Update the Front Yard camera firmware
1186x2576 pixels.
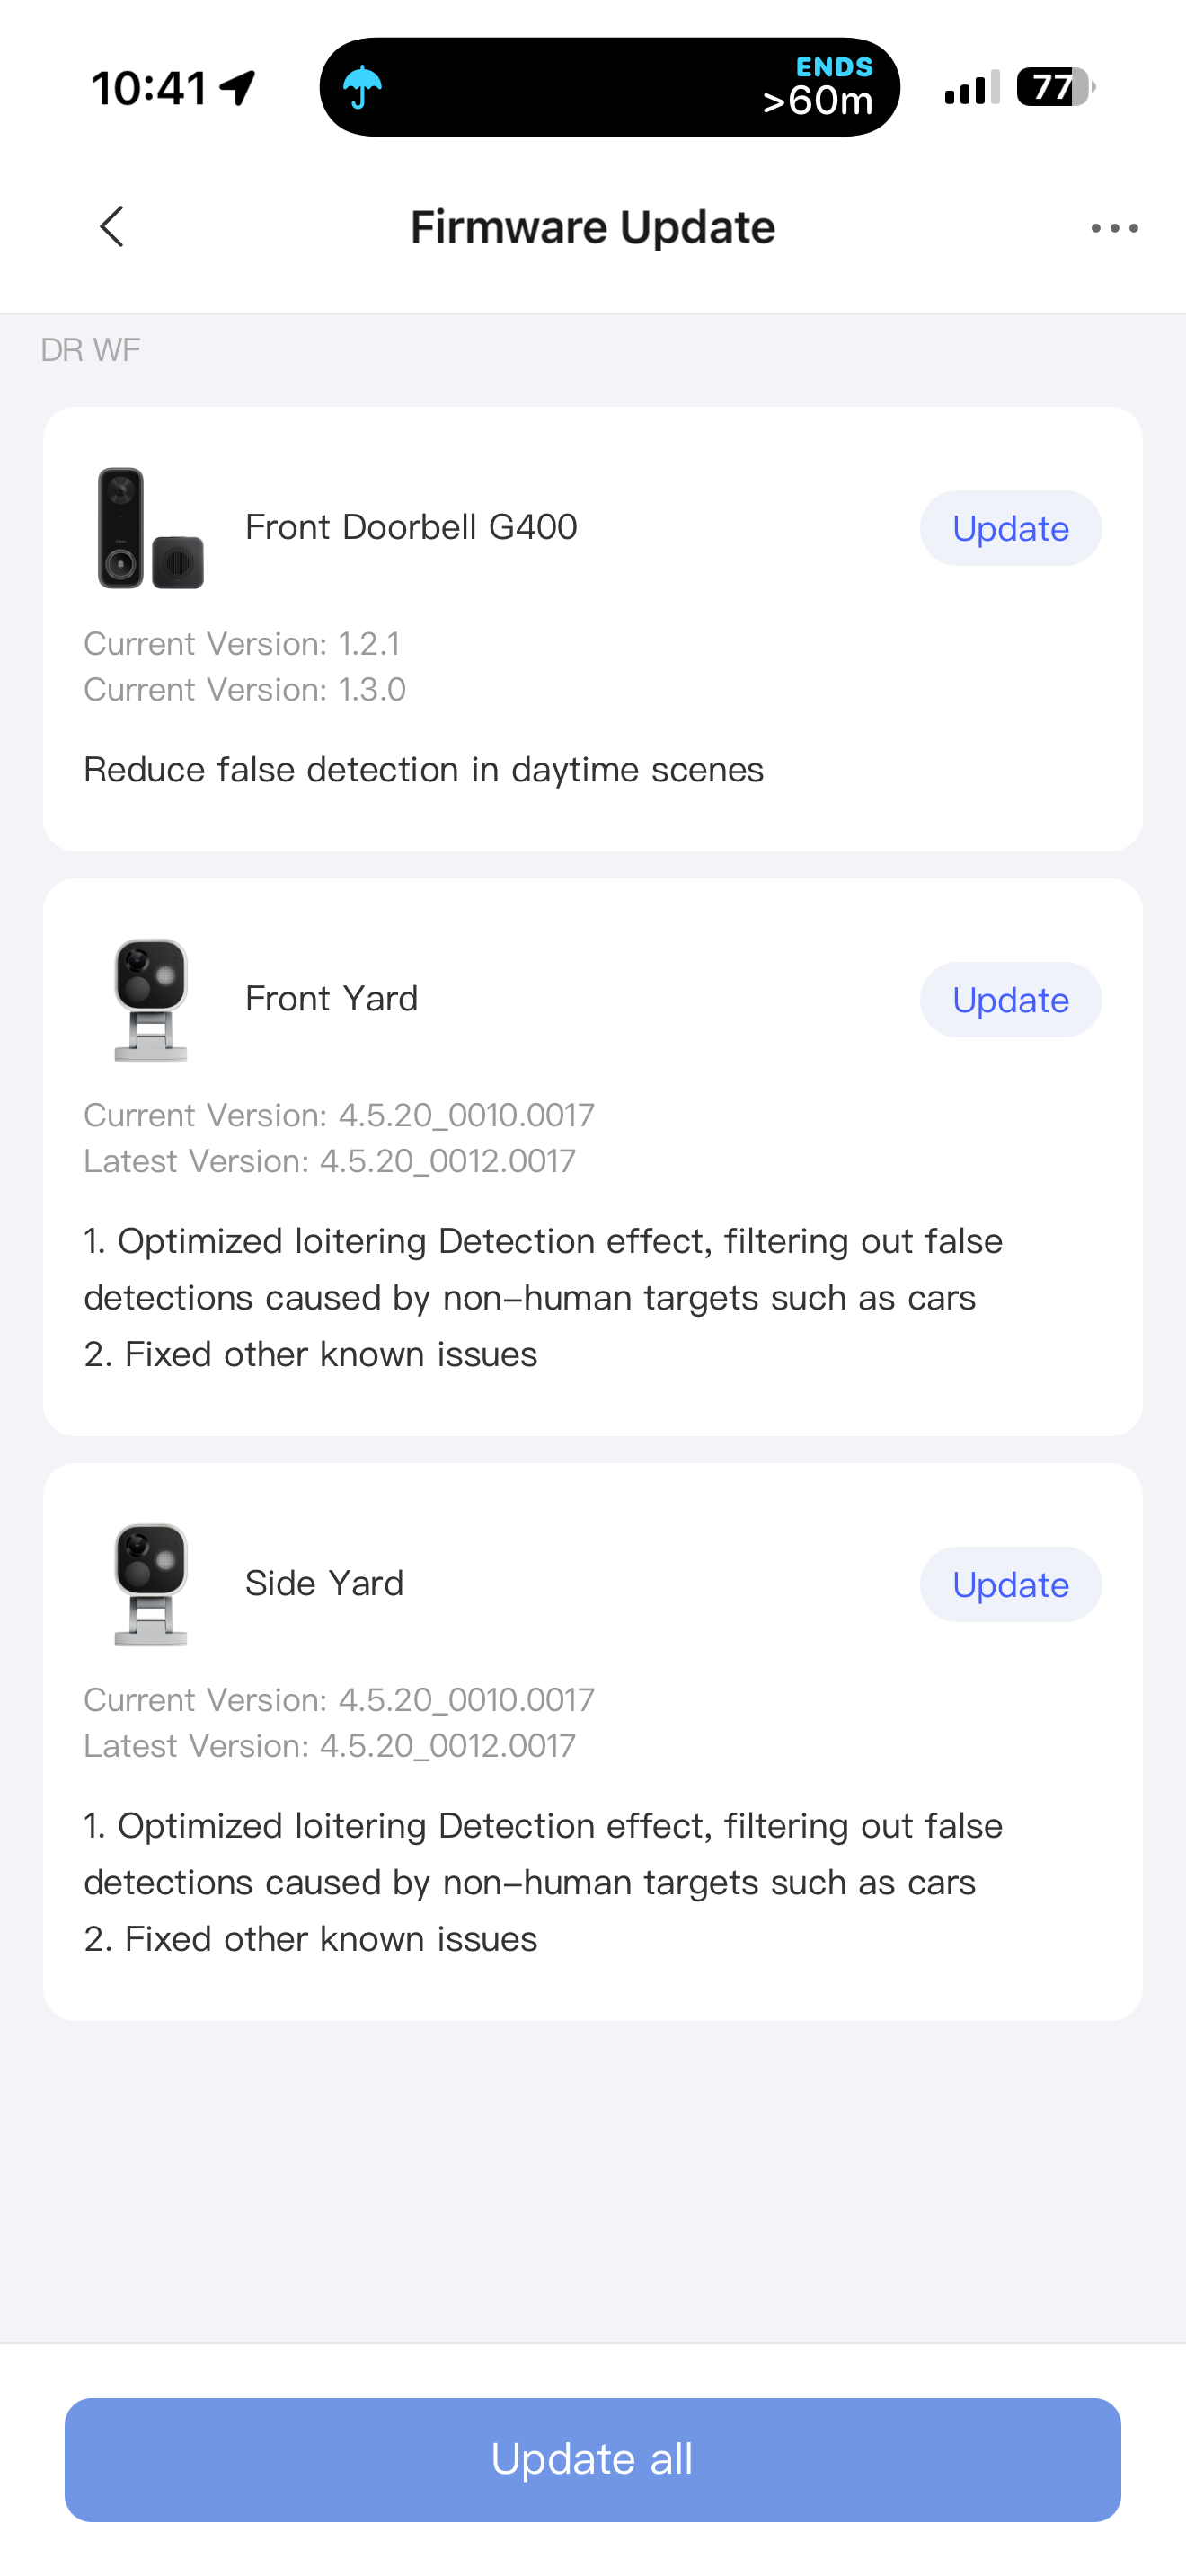[x=1010, y=1000]
